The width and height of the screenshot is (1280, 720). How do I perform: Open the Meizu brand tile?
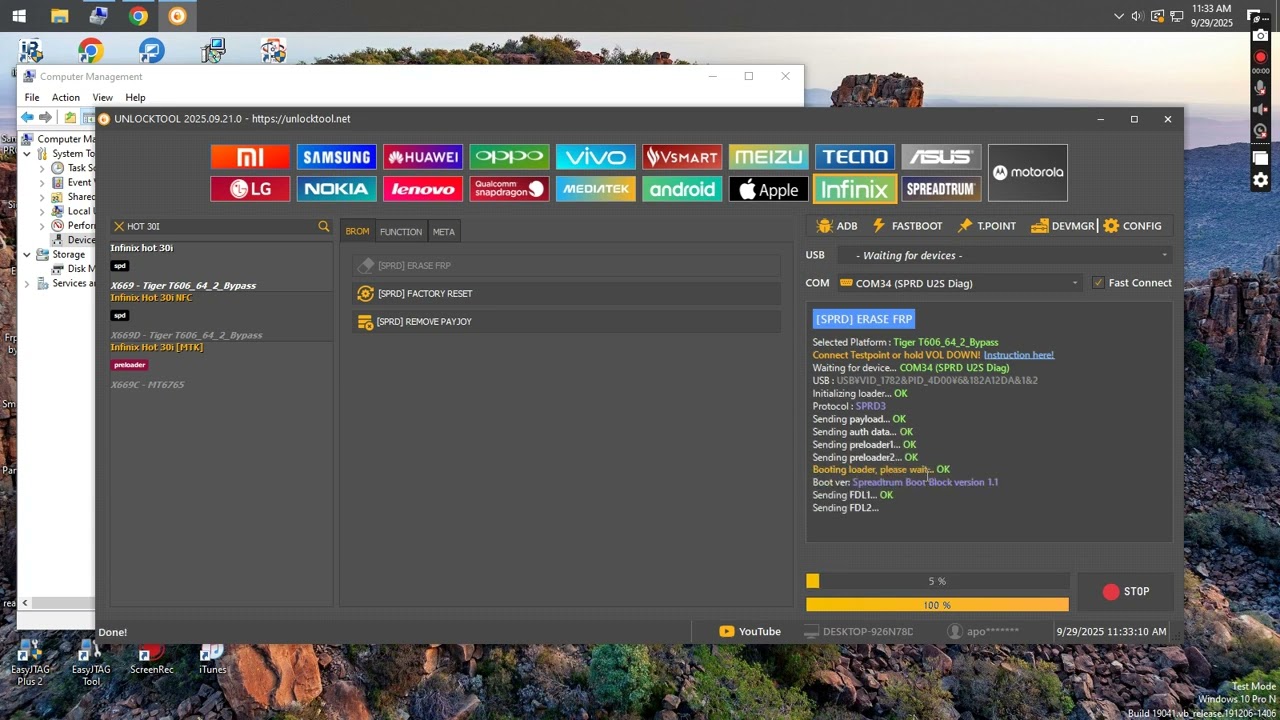[768, 157]
